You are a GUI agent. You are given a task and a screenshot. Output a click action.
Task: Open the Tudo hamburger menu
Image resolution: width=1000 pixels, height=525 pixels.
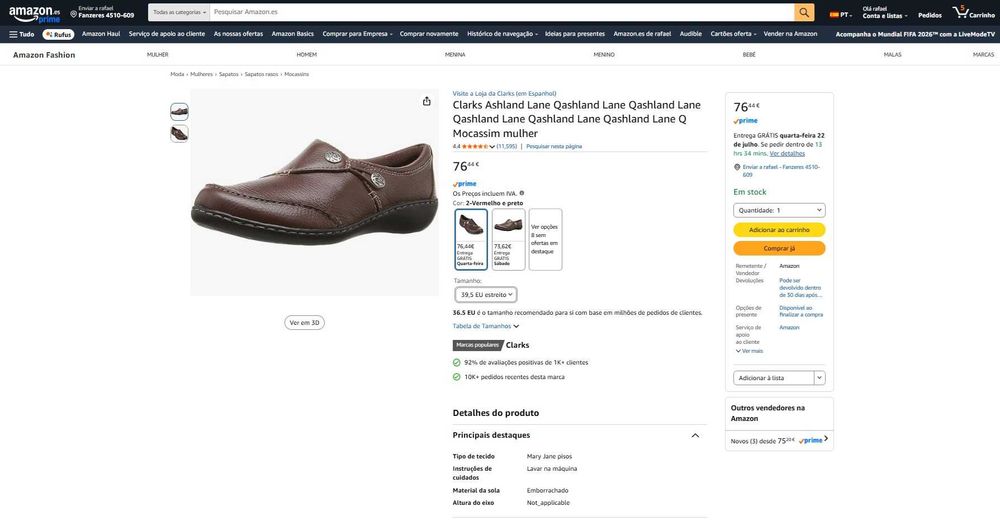pyautogui.click(x=22, y=34)
